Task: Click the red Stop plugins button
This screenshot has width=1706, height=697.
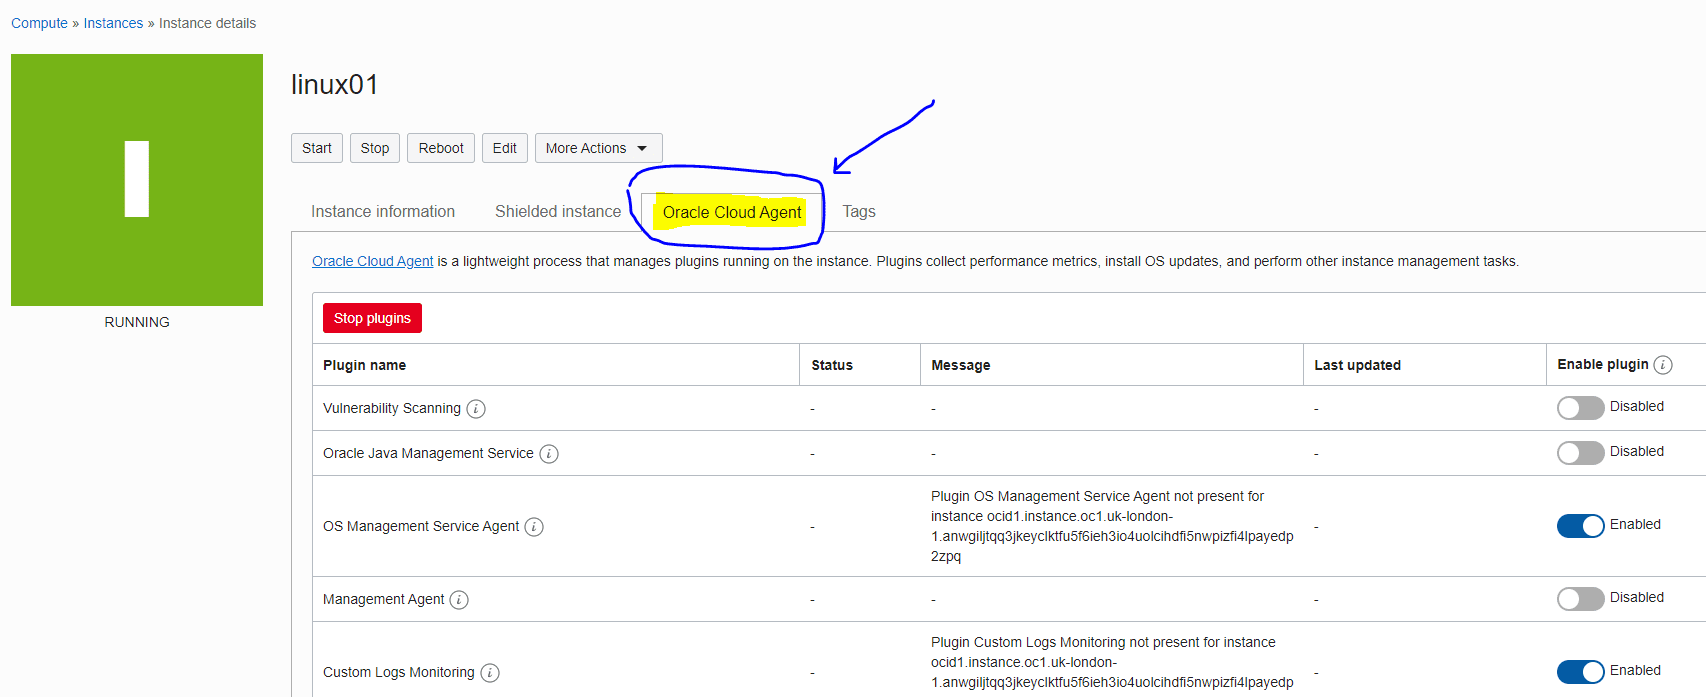Action: click(x=372, y=318)
